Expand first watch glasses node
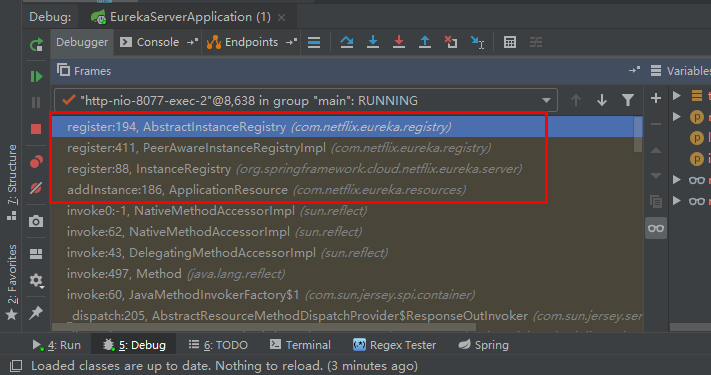The image size is (711, 375). (x=677, y=180)
